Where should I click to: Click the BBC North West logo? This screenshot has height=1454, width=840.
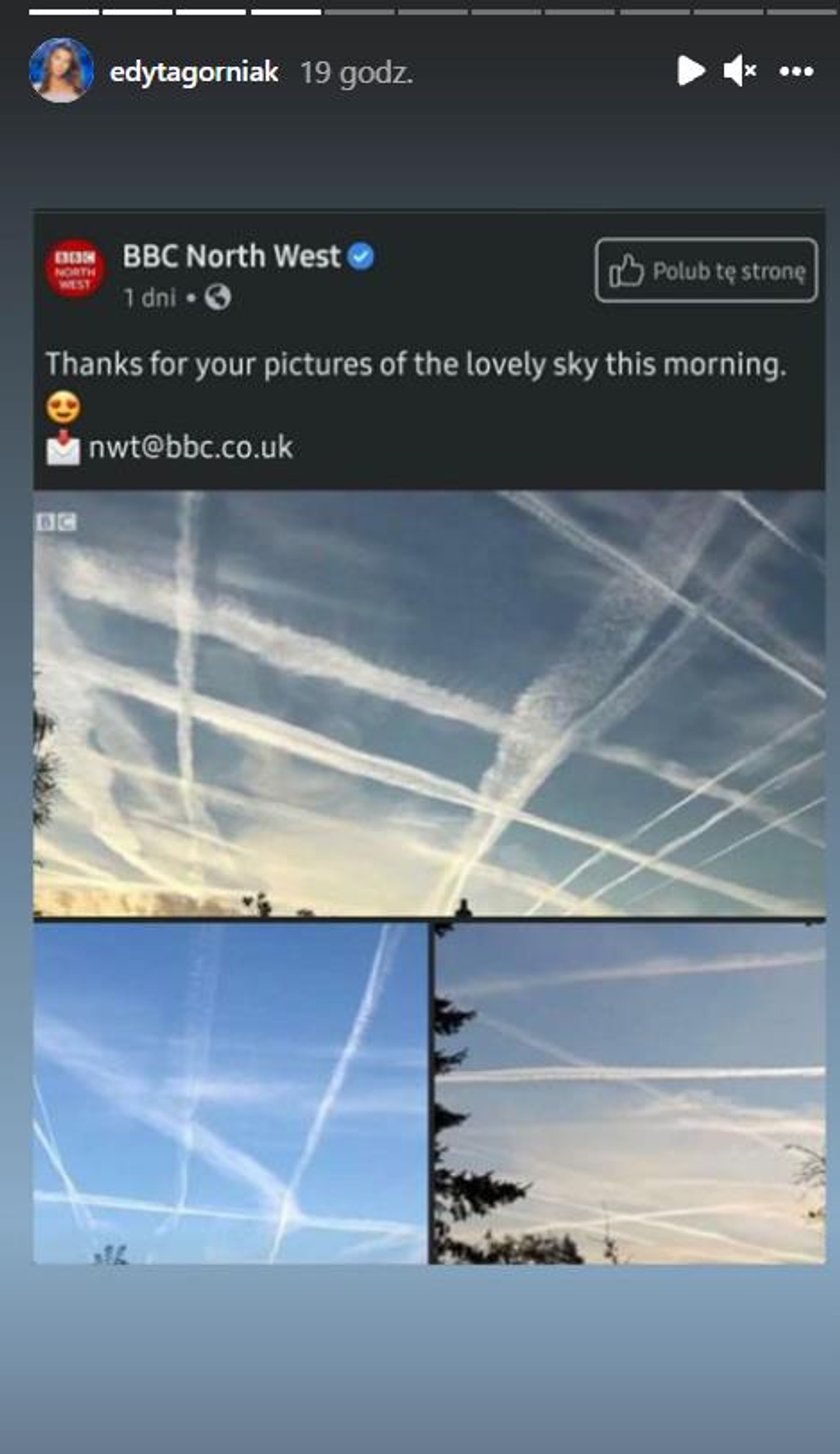click(x=75, y=268)
